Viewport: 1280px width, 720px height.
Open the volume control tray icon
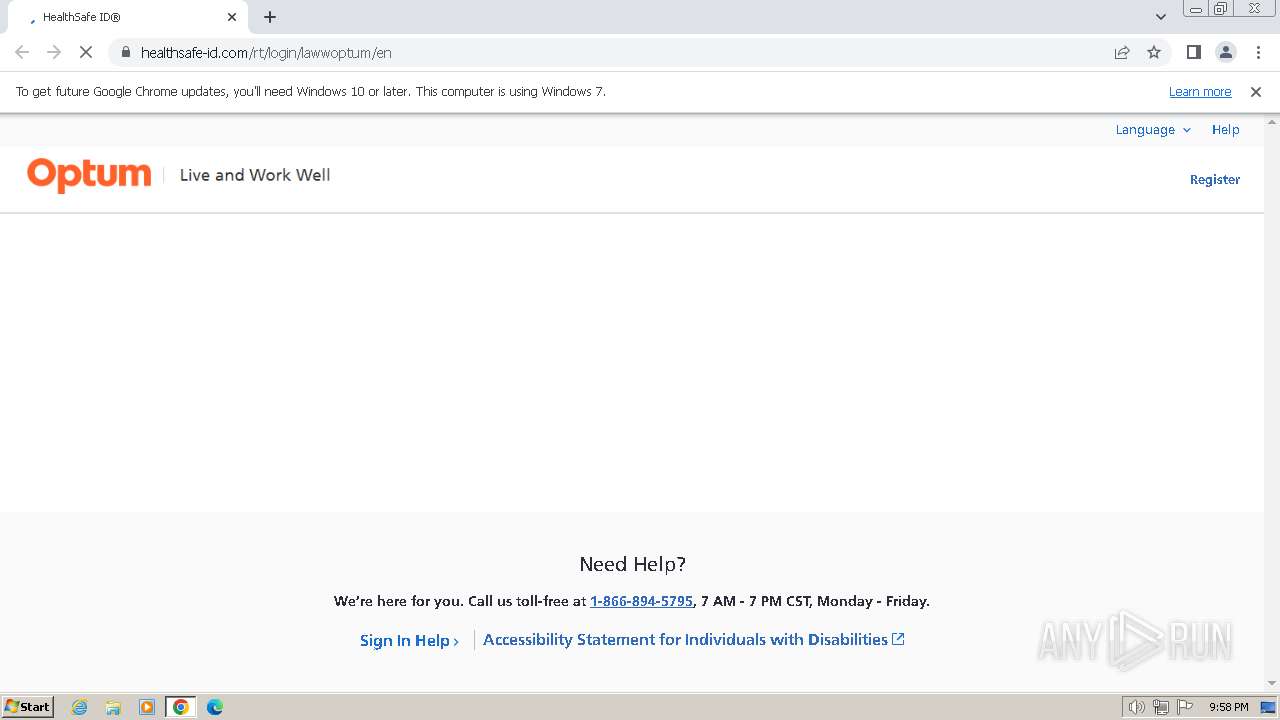(x=1137, y=707)
